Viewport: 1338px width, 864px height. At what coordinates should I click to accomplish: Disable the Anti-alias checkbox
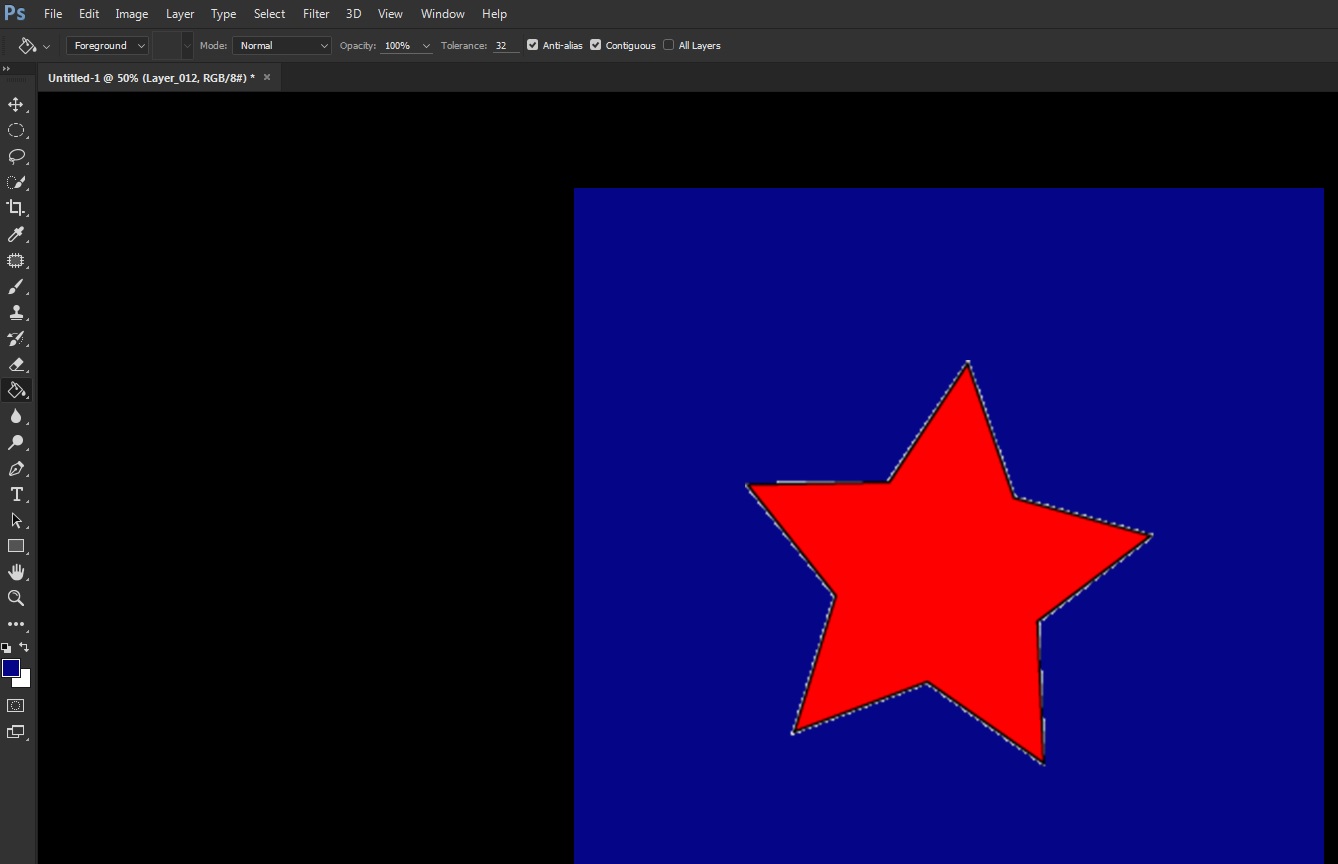tap(532, 45)
